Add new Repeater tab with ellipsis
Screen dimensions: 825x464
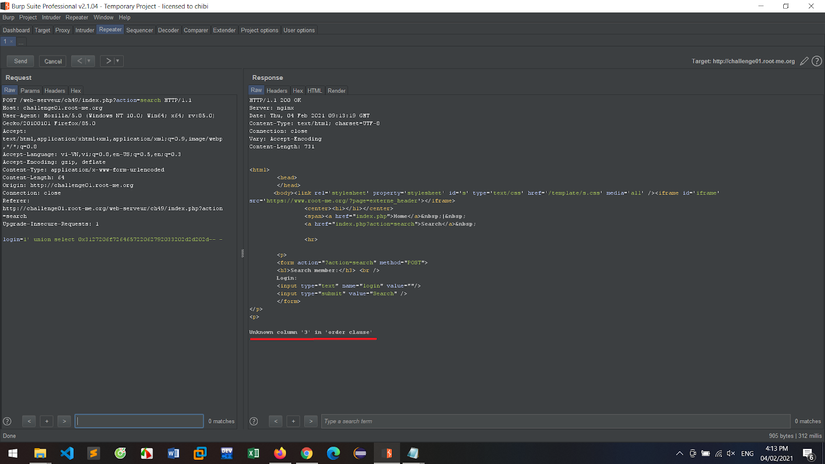(x=21, y=41)
